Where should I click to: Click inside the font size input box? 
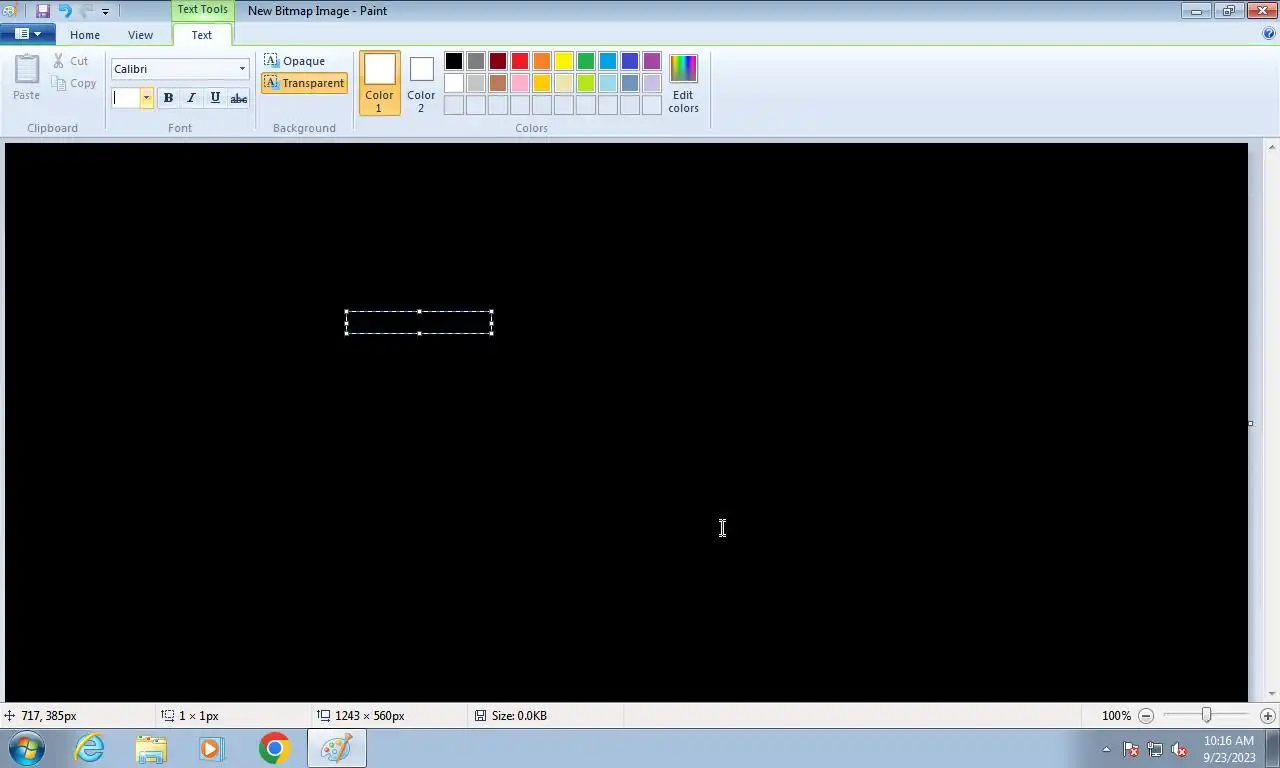point(125,98)
